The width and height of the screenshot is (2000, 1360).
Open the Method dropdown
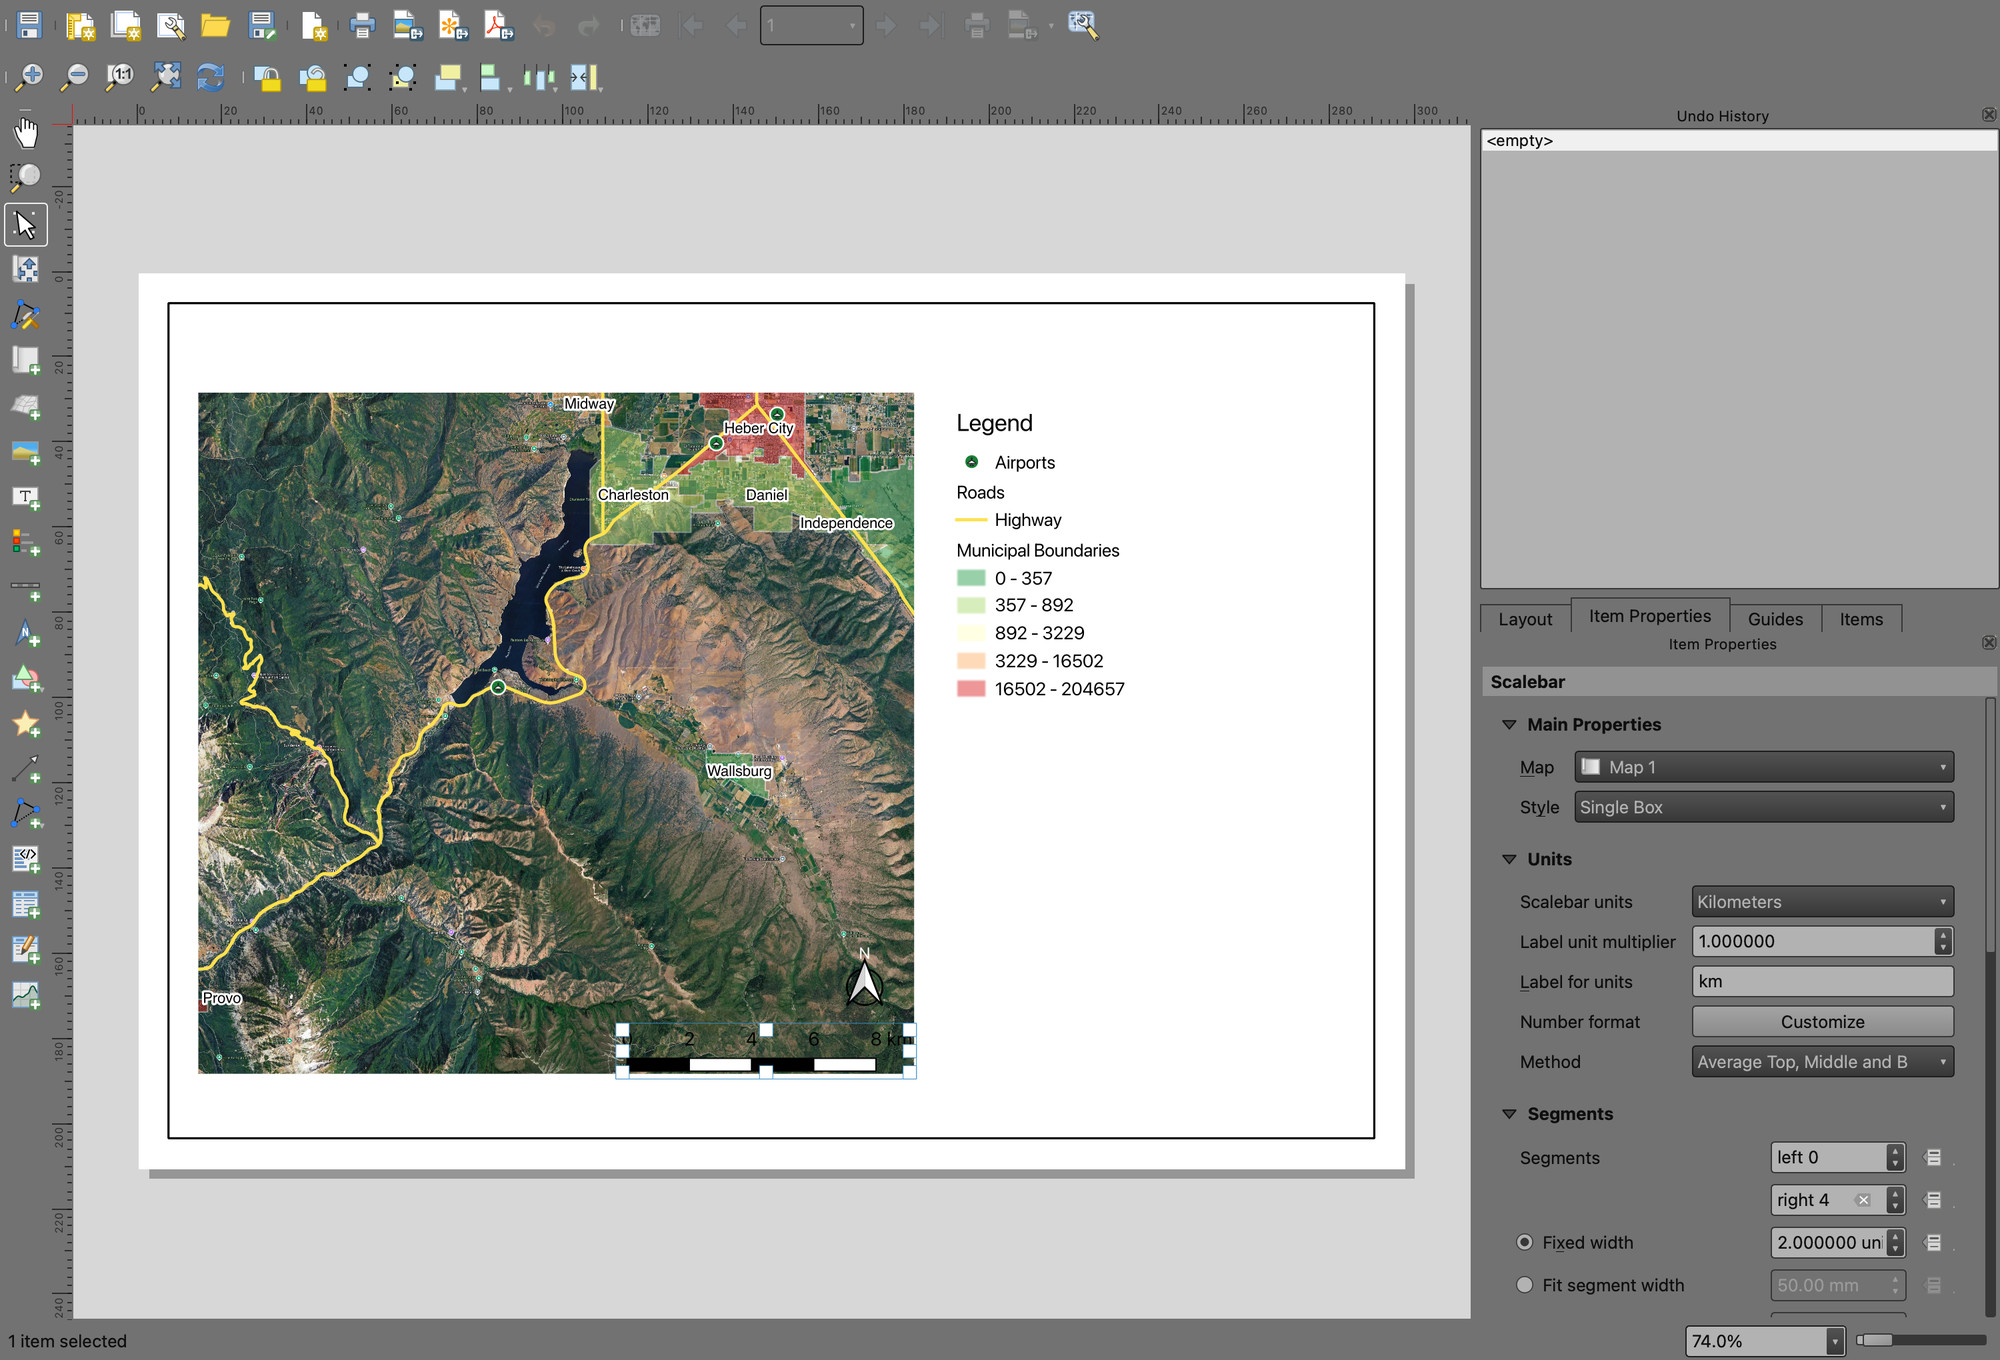(x=1822, y=1062)
